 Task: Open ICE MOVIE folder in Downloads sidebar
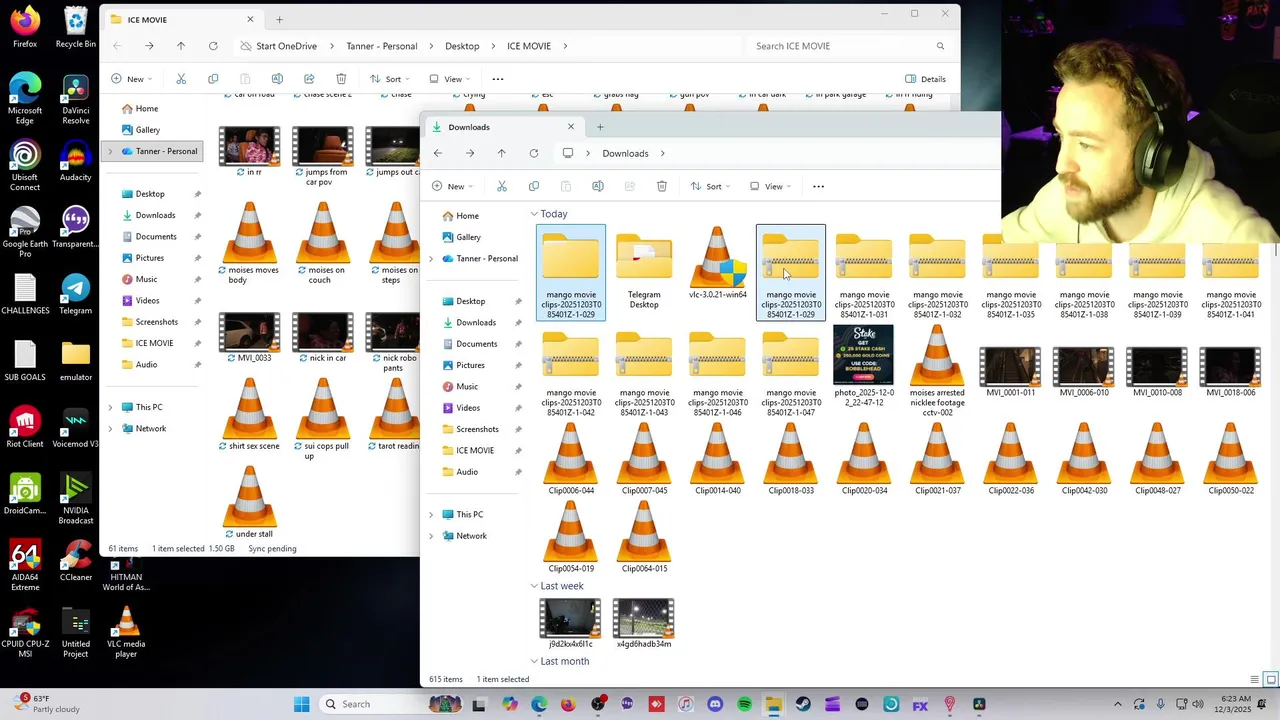click(475, 451)
